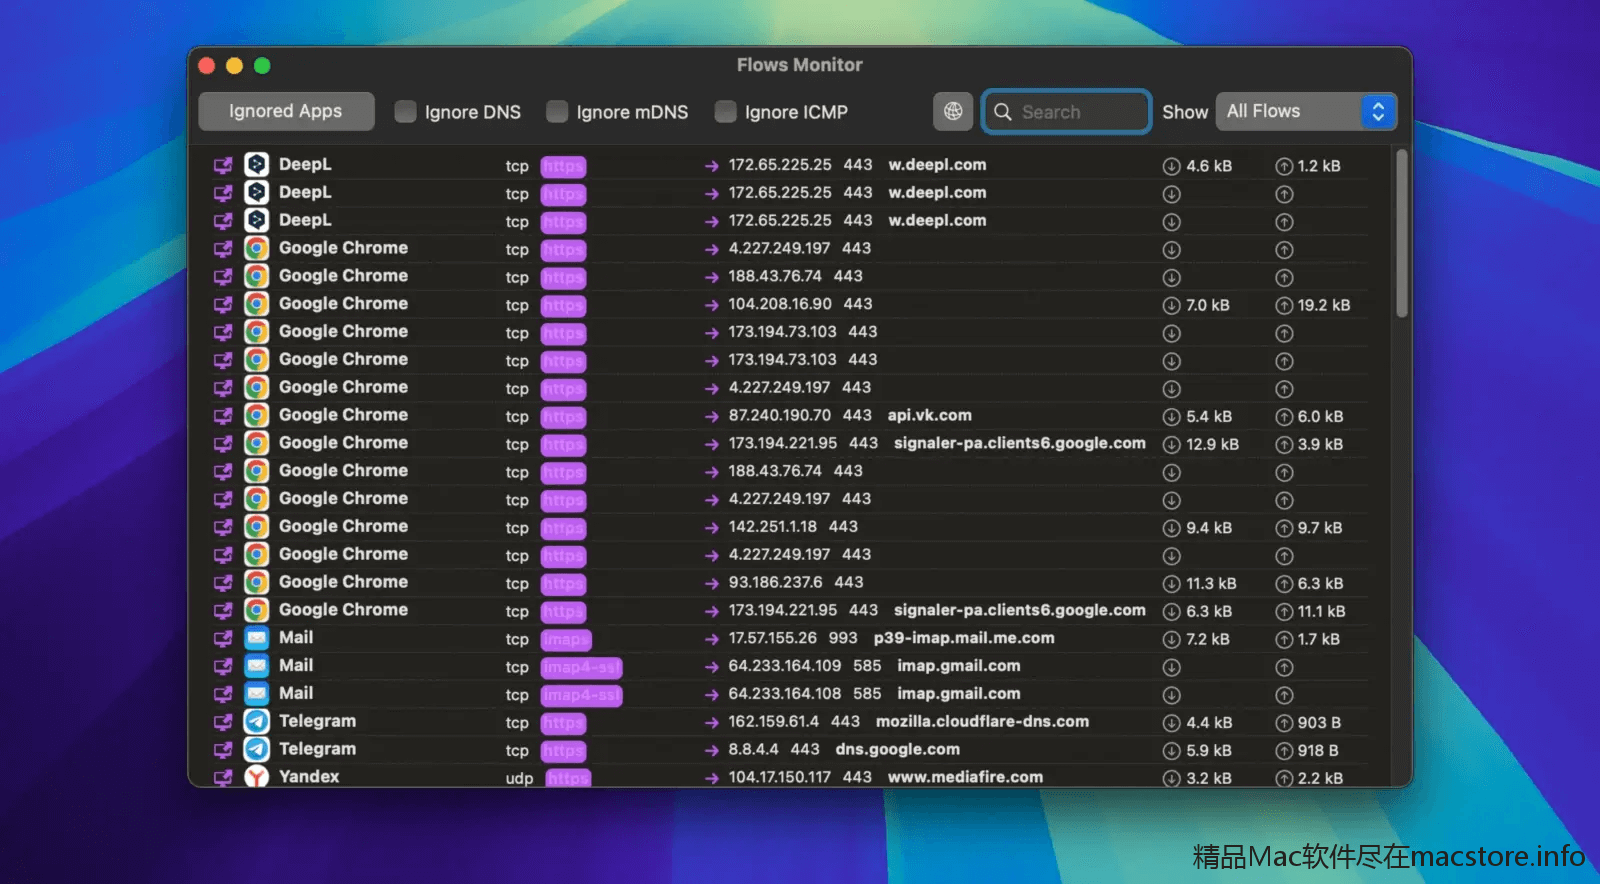This screenshot has height=884, width=1600.
Task: Click the mozilla.cloudflare-dns.com hostname
Action: (982, 721)
